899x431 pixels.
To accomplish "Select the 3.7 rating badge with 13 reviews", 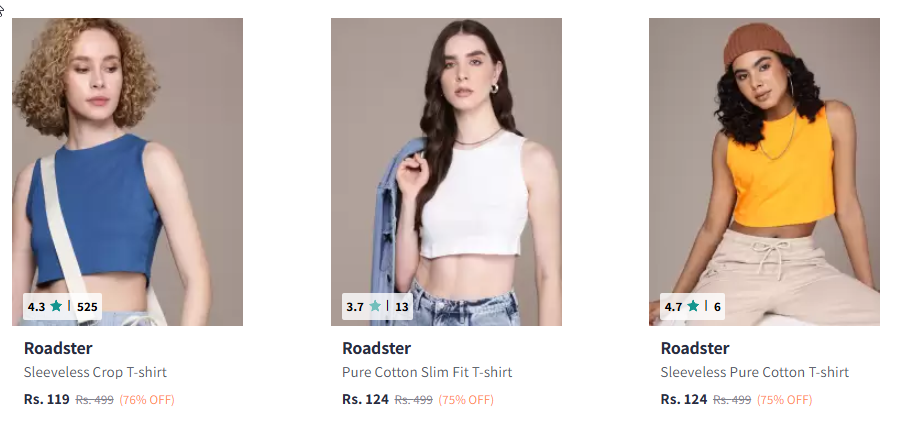I will click(x=377, y=307).
